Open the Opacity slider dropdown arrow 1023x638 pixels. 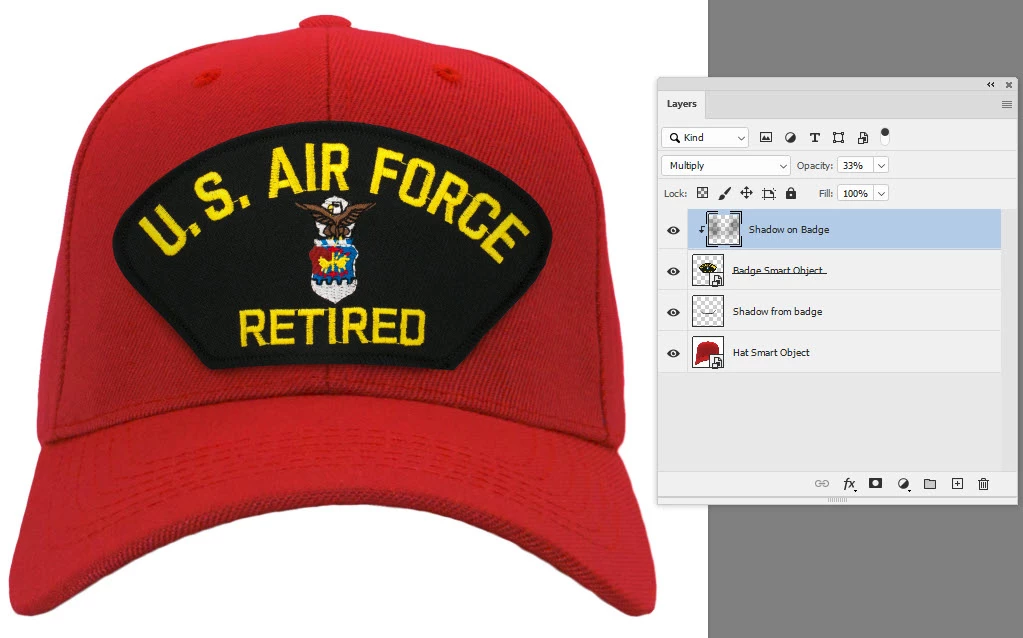881,166
